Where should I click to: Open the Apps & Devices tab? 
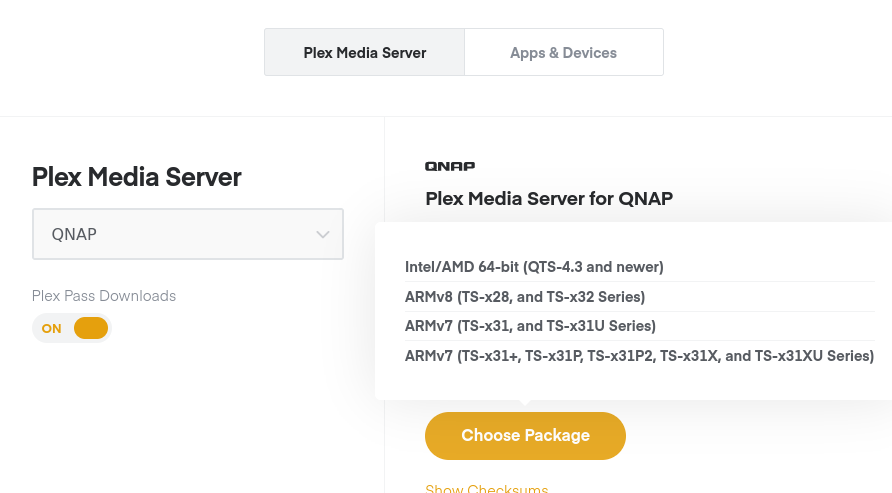tap(563, 52)
